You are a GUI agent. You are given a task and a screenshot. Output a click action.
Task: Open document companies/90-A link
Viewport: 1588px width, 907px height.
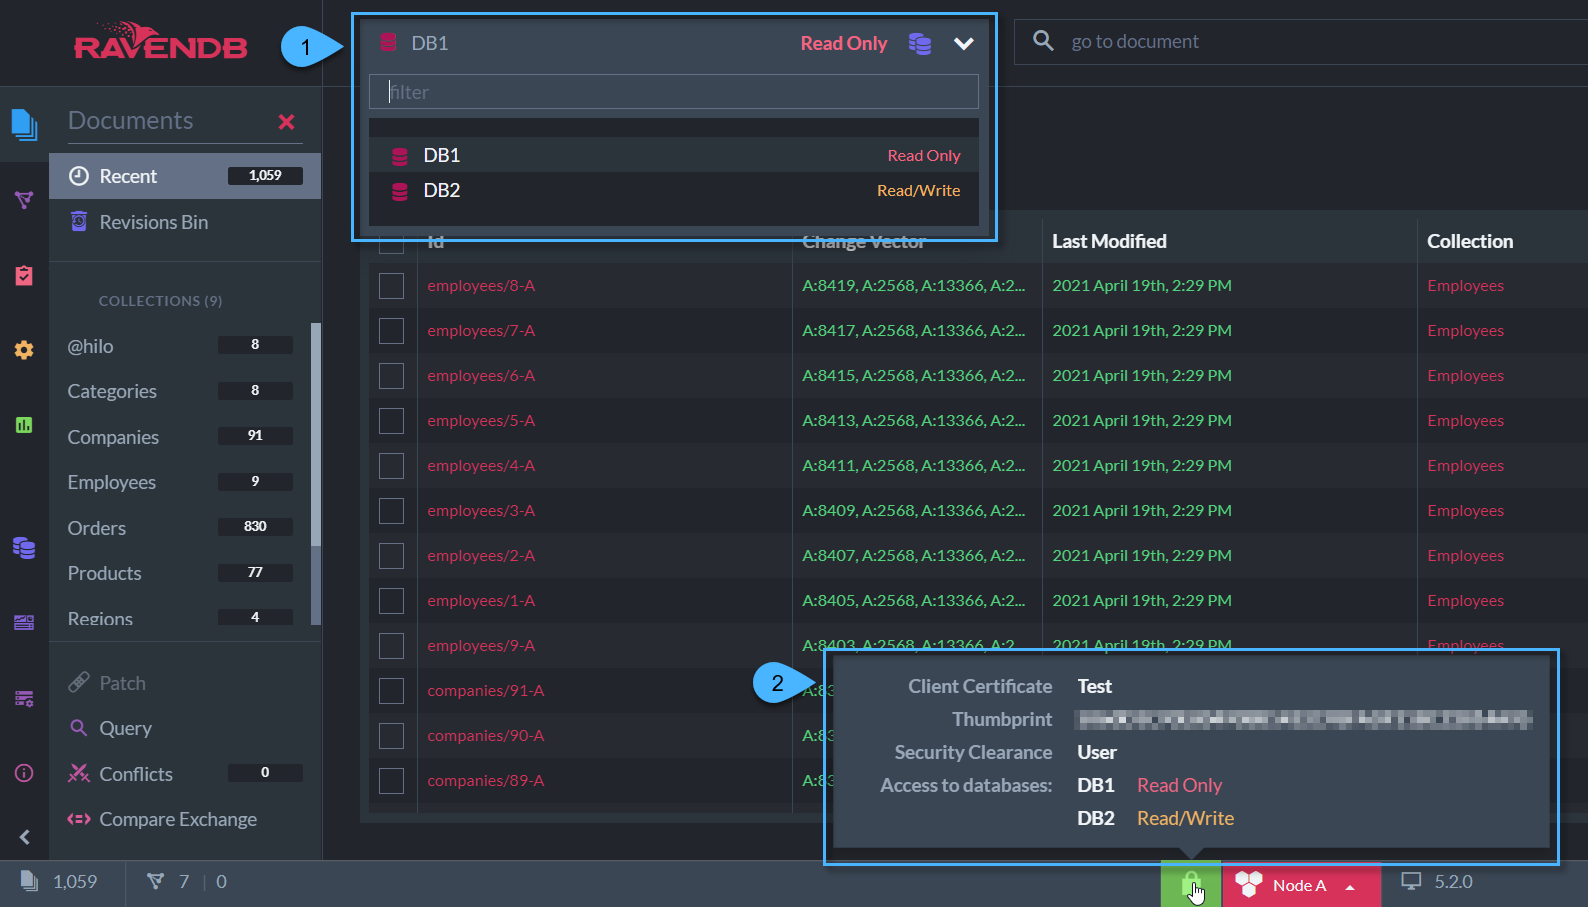(486, 736)
